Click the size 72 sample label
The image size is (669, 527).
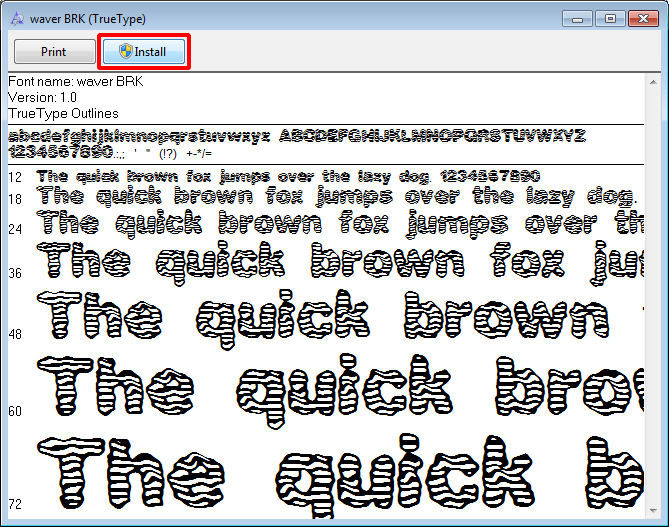click(15, 504)
